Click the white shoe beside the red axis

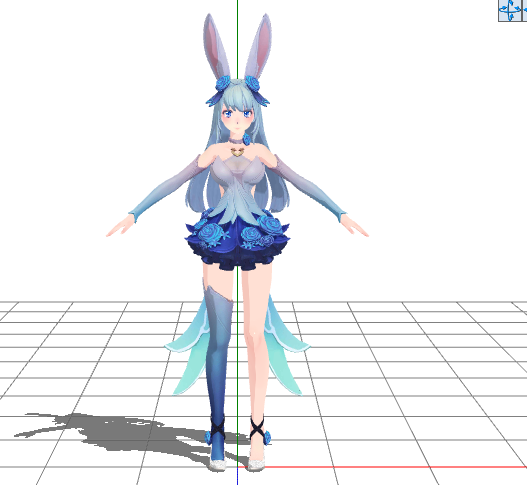[256, 464]
